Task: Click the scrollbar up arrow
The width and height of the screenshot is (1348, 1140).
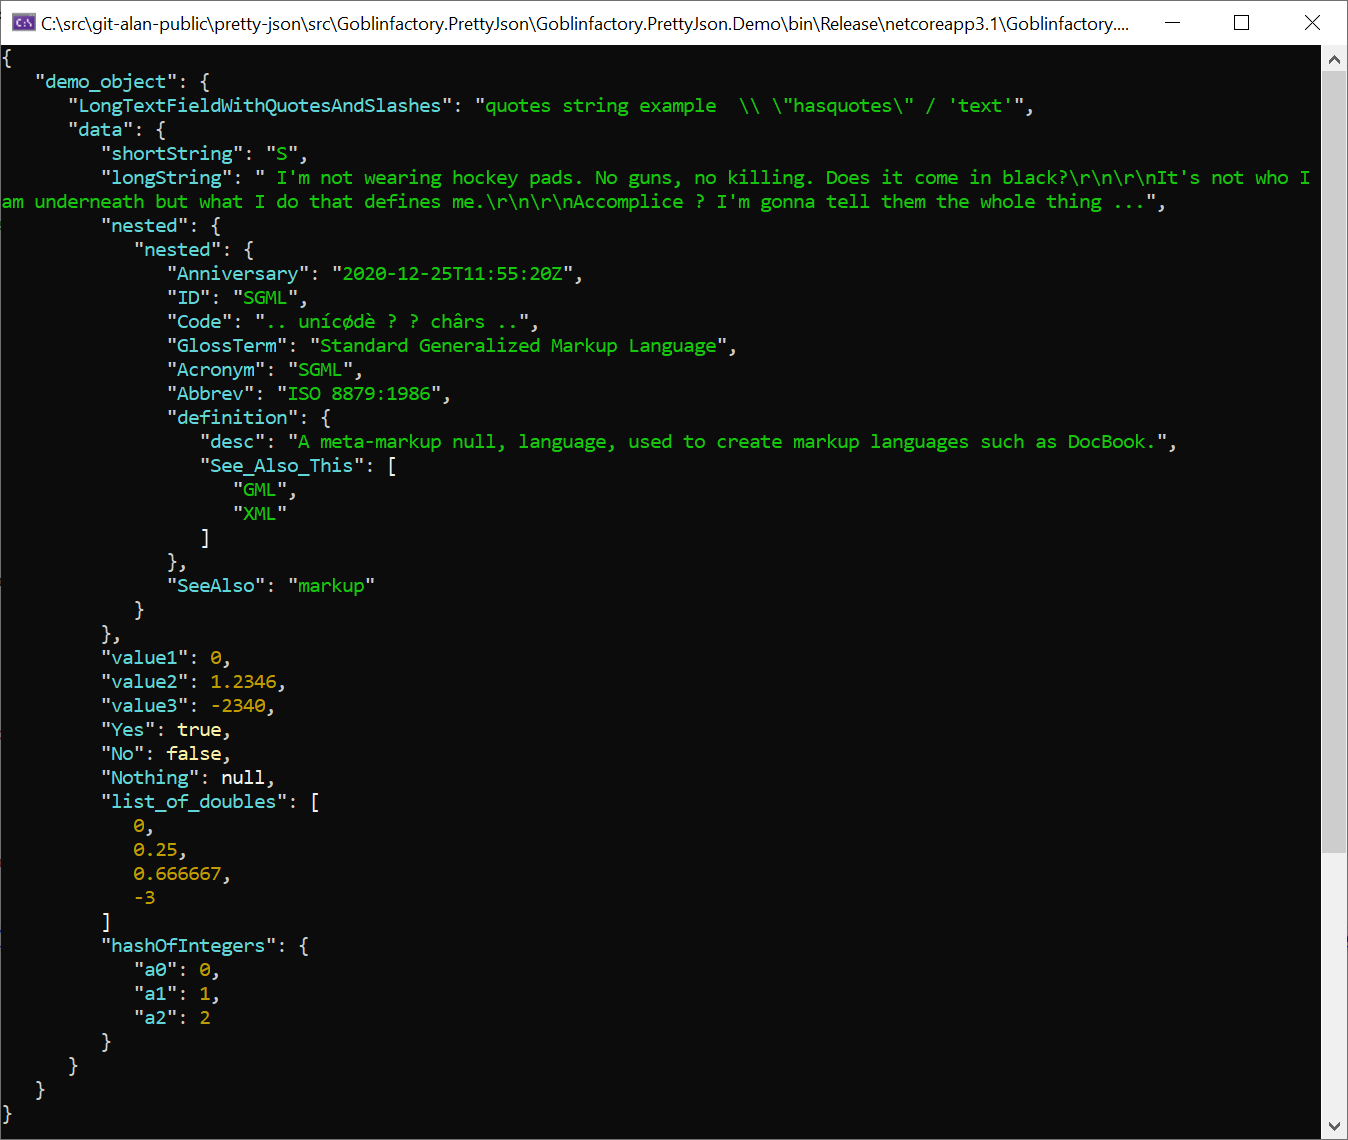Action: [x=1334, y=59]
